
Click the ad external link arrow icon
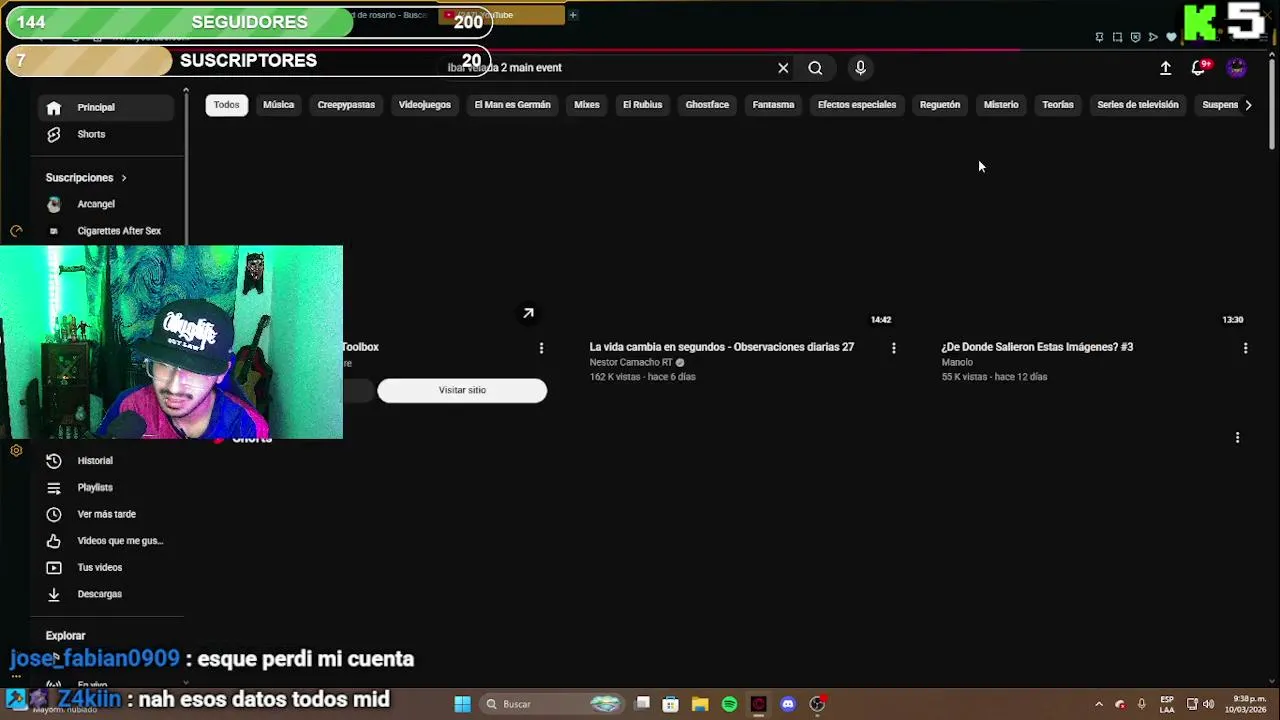[x=528, y=314]
